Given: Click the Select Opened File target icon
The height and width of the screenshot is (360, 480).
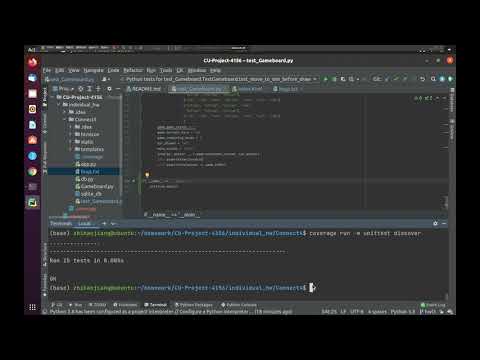Looking at the screenshot, I should coord(81,89).
